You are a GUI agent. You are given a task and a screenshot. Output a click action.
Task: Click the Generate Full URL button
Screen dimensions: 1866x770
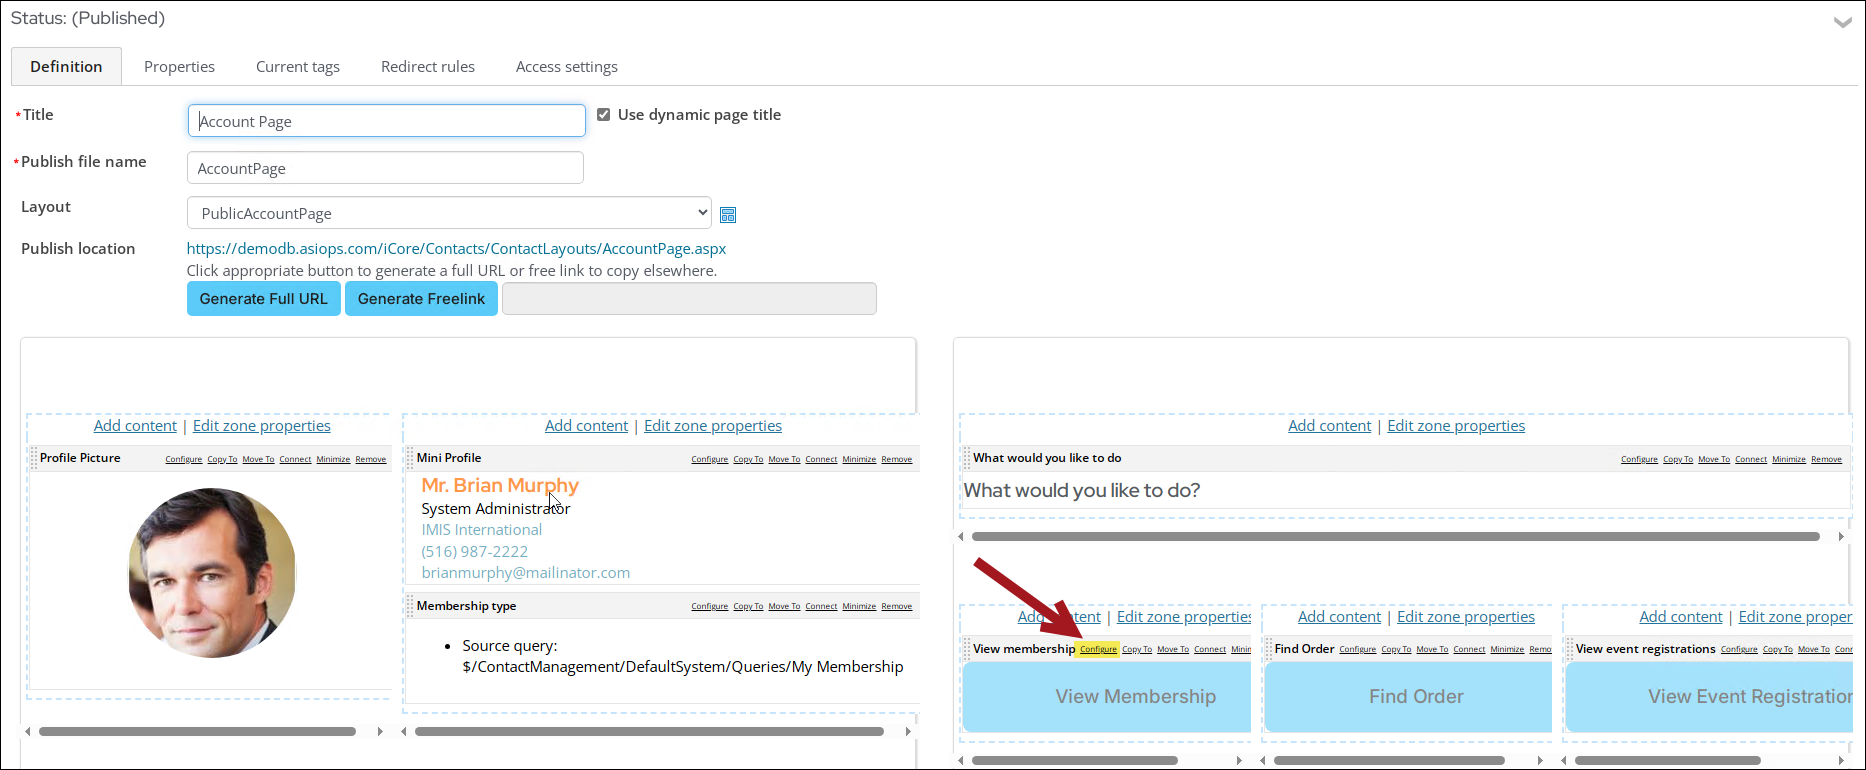tap(264, 298)
